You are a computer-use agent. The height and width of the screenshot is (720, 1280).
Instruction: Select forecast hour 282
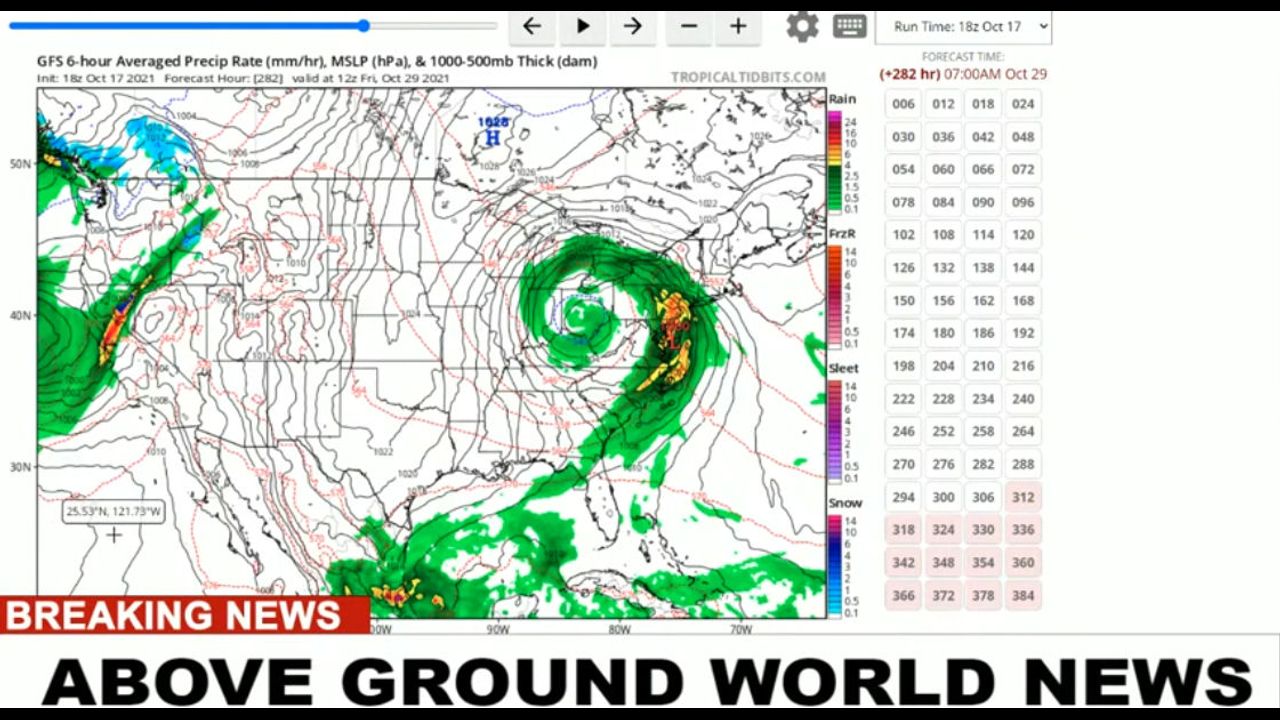[x=983, y=464]
